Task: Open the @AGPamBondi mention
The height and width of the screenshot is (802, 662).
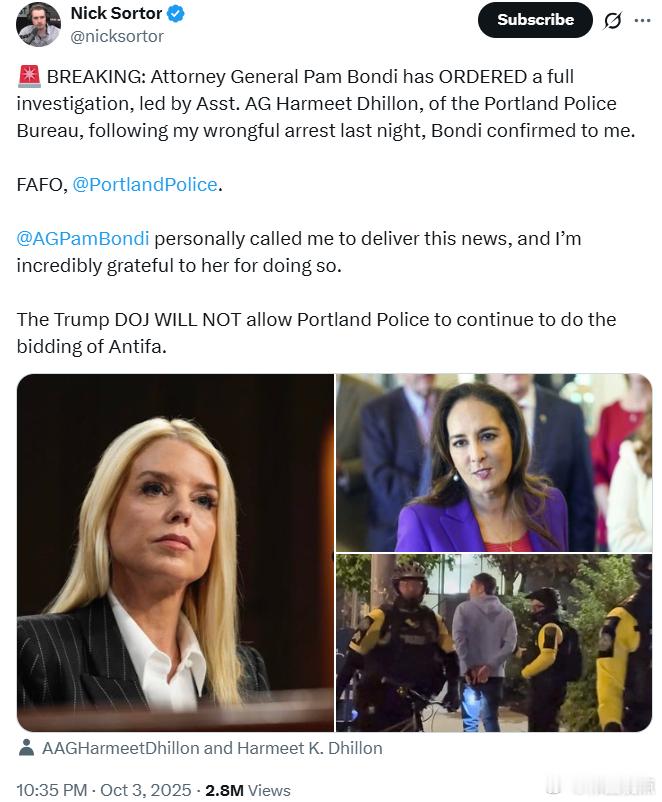Action: click(x=83, y=238)
